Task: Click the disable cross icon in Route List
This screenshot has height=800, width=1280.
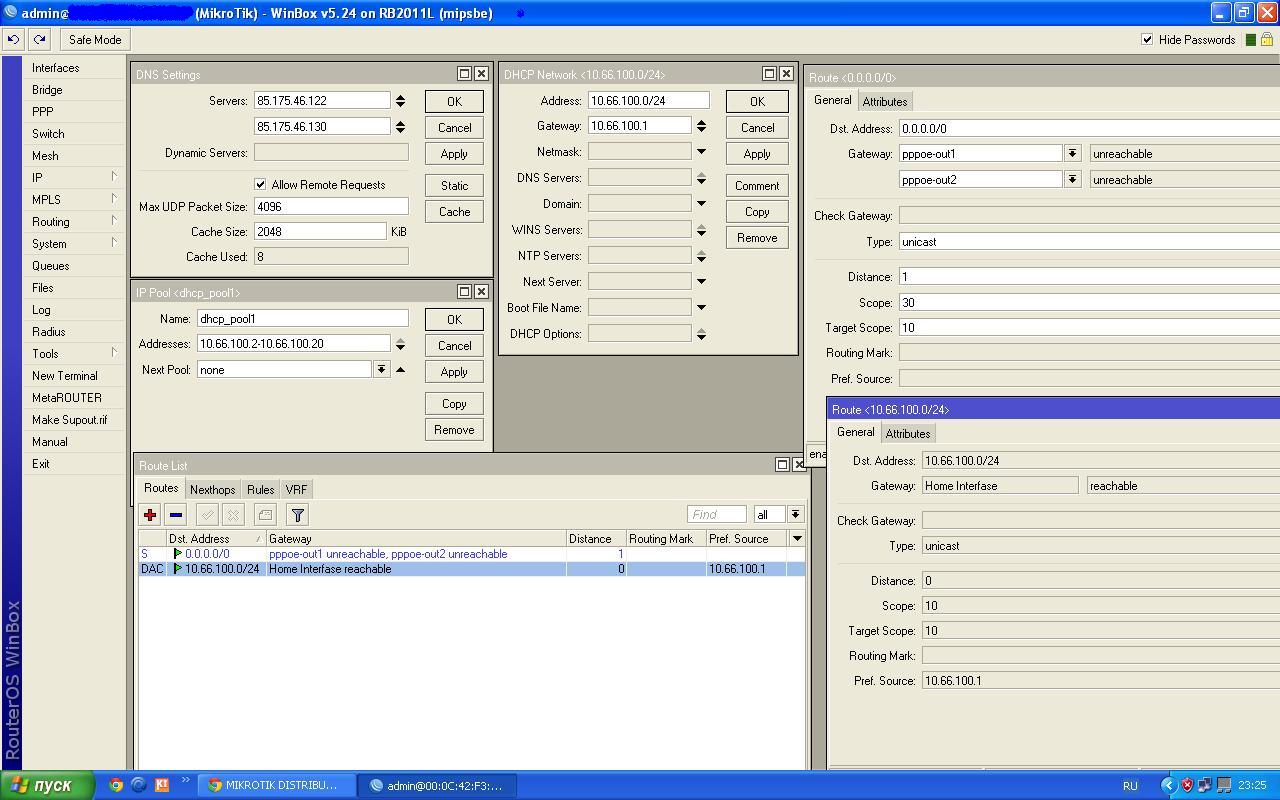Action: (233, 514)
